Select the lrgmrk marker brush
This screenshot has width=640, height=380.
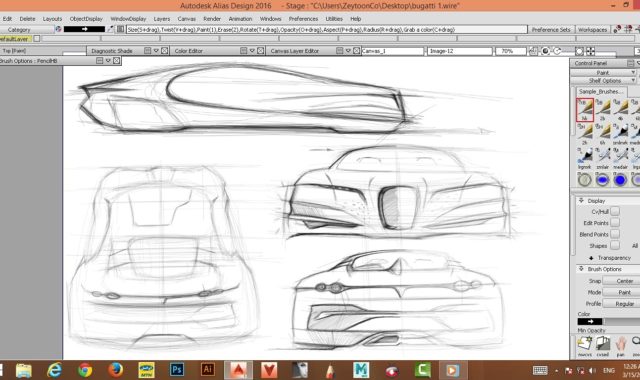(x=584, y=158)
